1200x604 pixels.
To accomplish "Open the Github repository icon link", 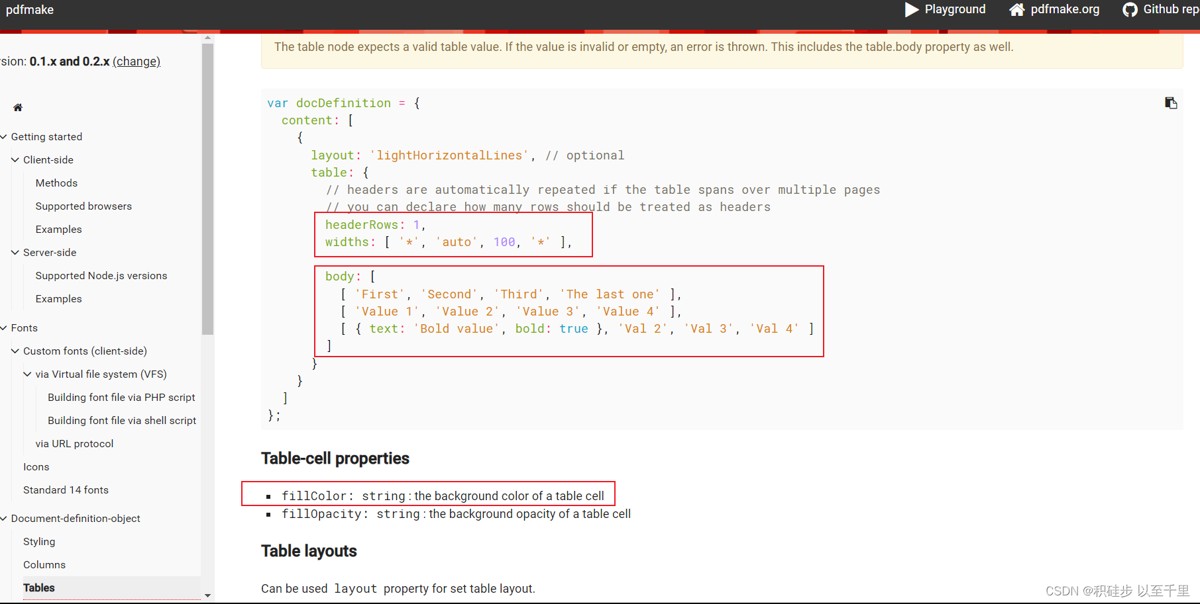I will pyautogui.click(x=1130, y=10).
